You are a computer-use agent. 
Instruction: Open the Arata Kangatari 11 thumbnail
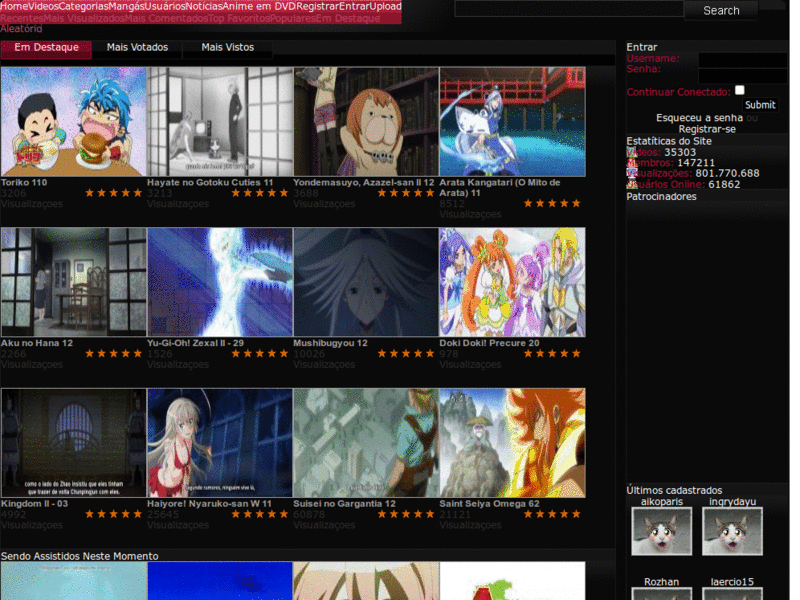(x=512, y=122)
